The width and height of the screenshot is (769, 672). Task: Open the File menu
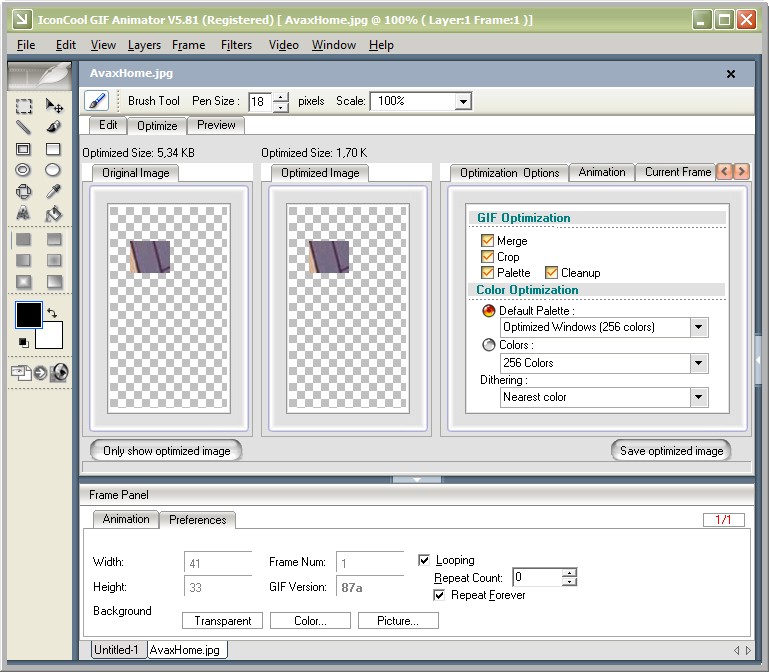click(x=26, y=45)
